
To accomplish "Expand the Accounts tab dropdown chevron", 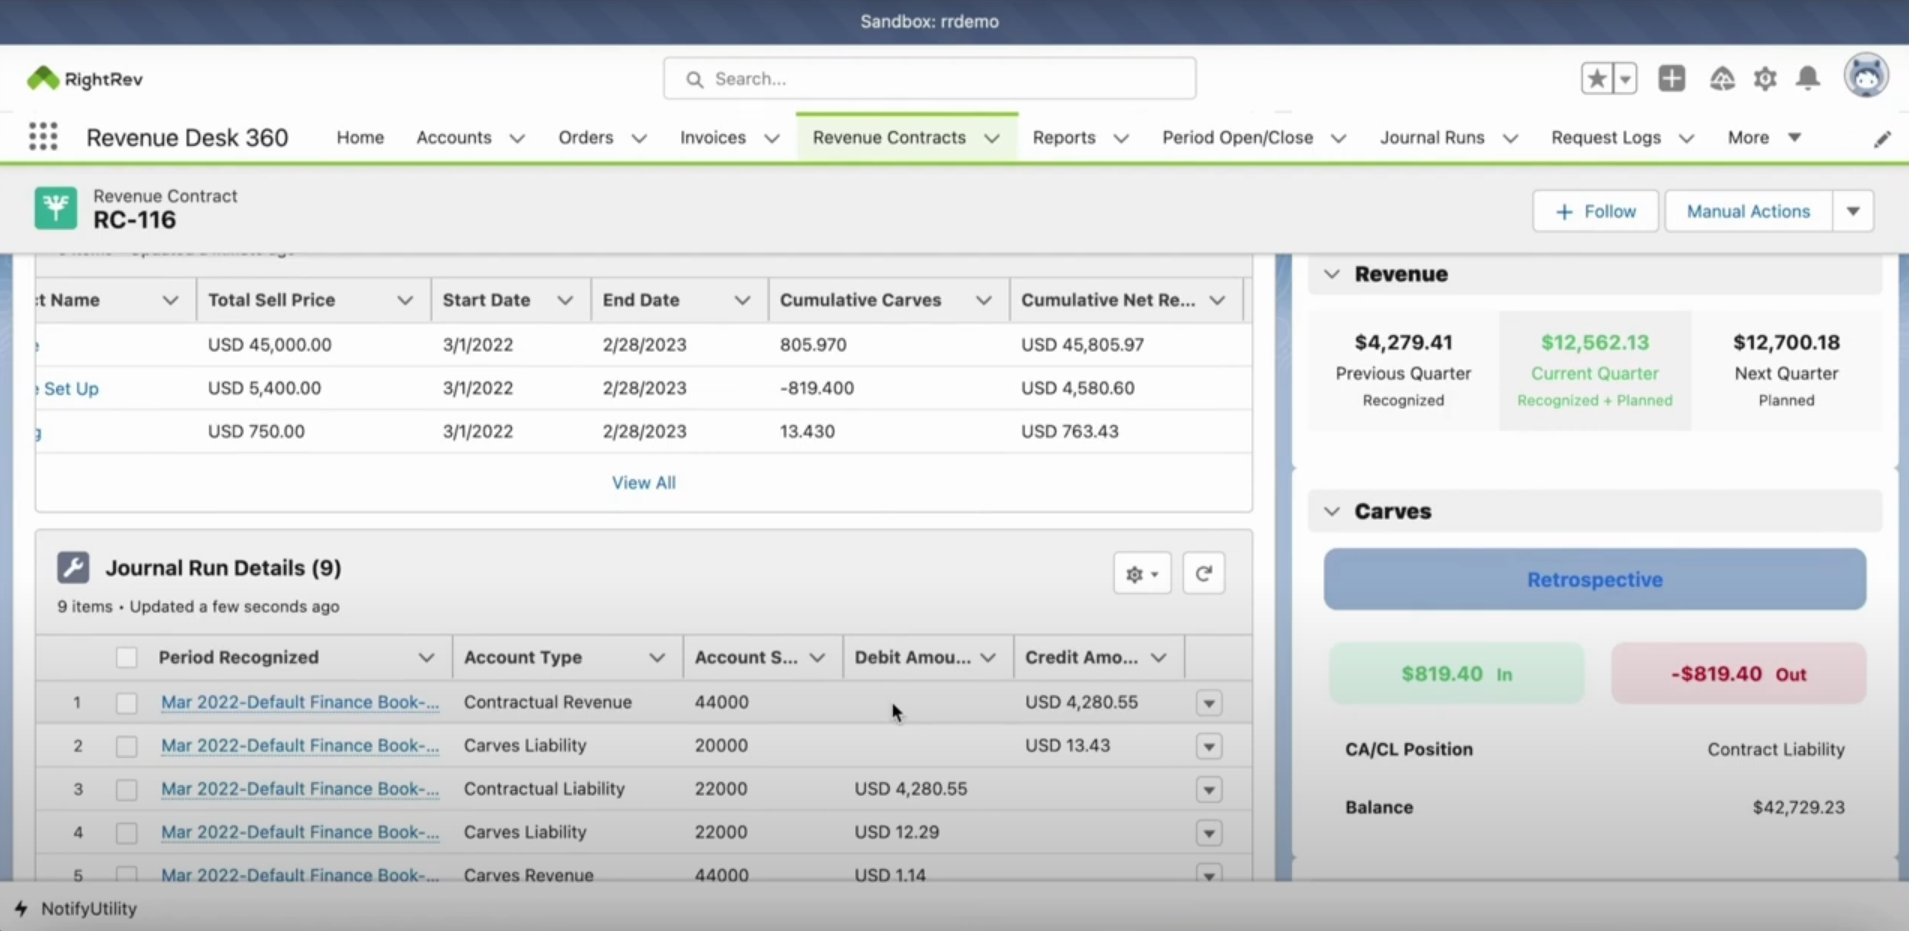I will pyautogui.click(x=517, y=138).
